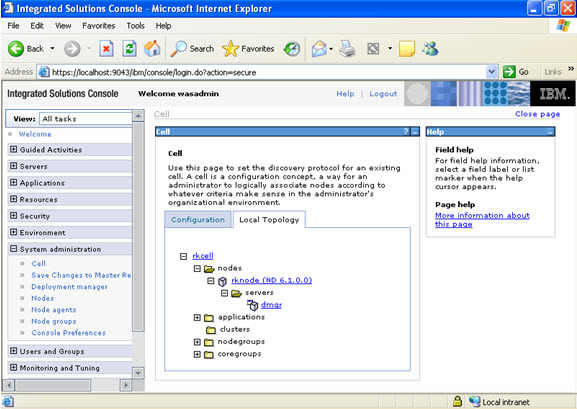Collapse the servers folder in topology
This screenshot has height=409, width=577.
pos(224,293)
